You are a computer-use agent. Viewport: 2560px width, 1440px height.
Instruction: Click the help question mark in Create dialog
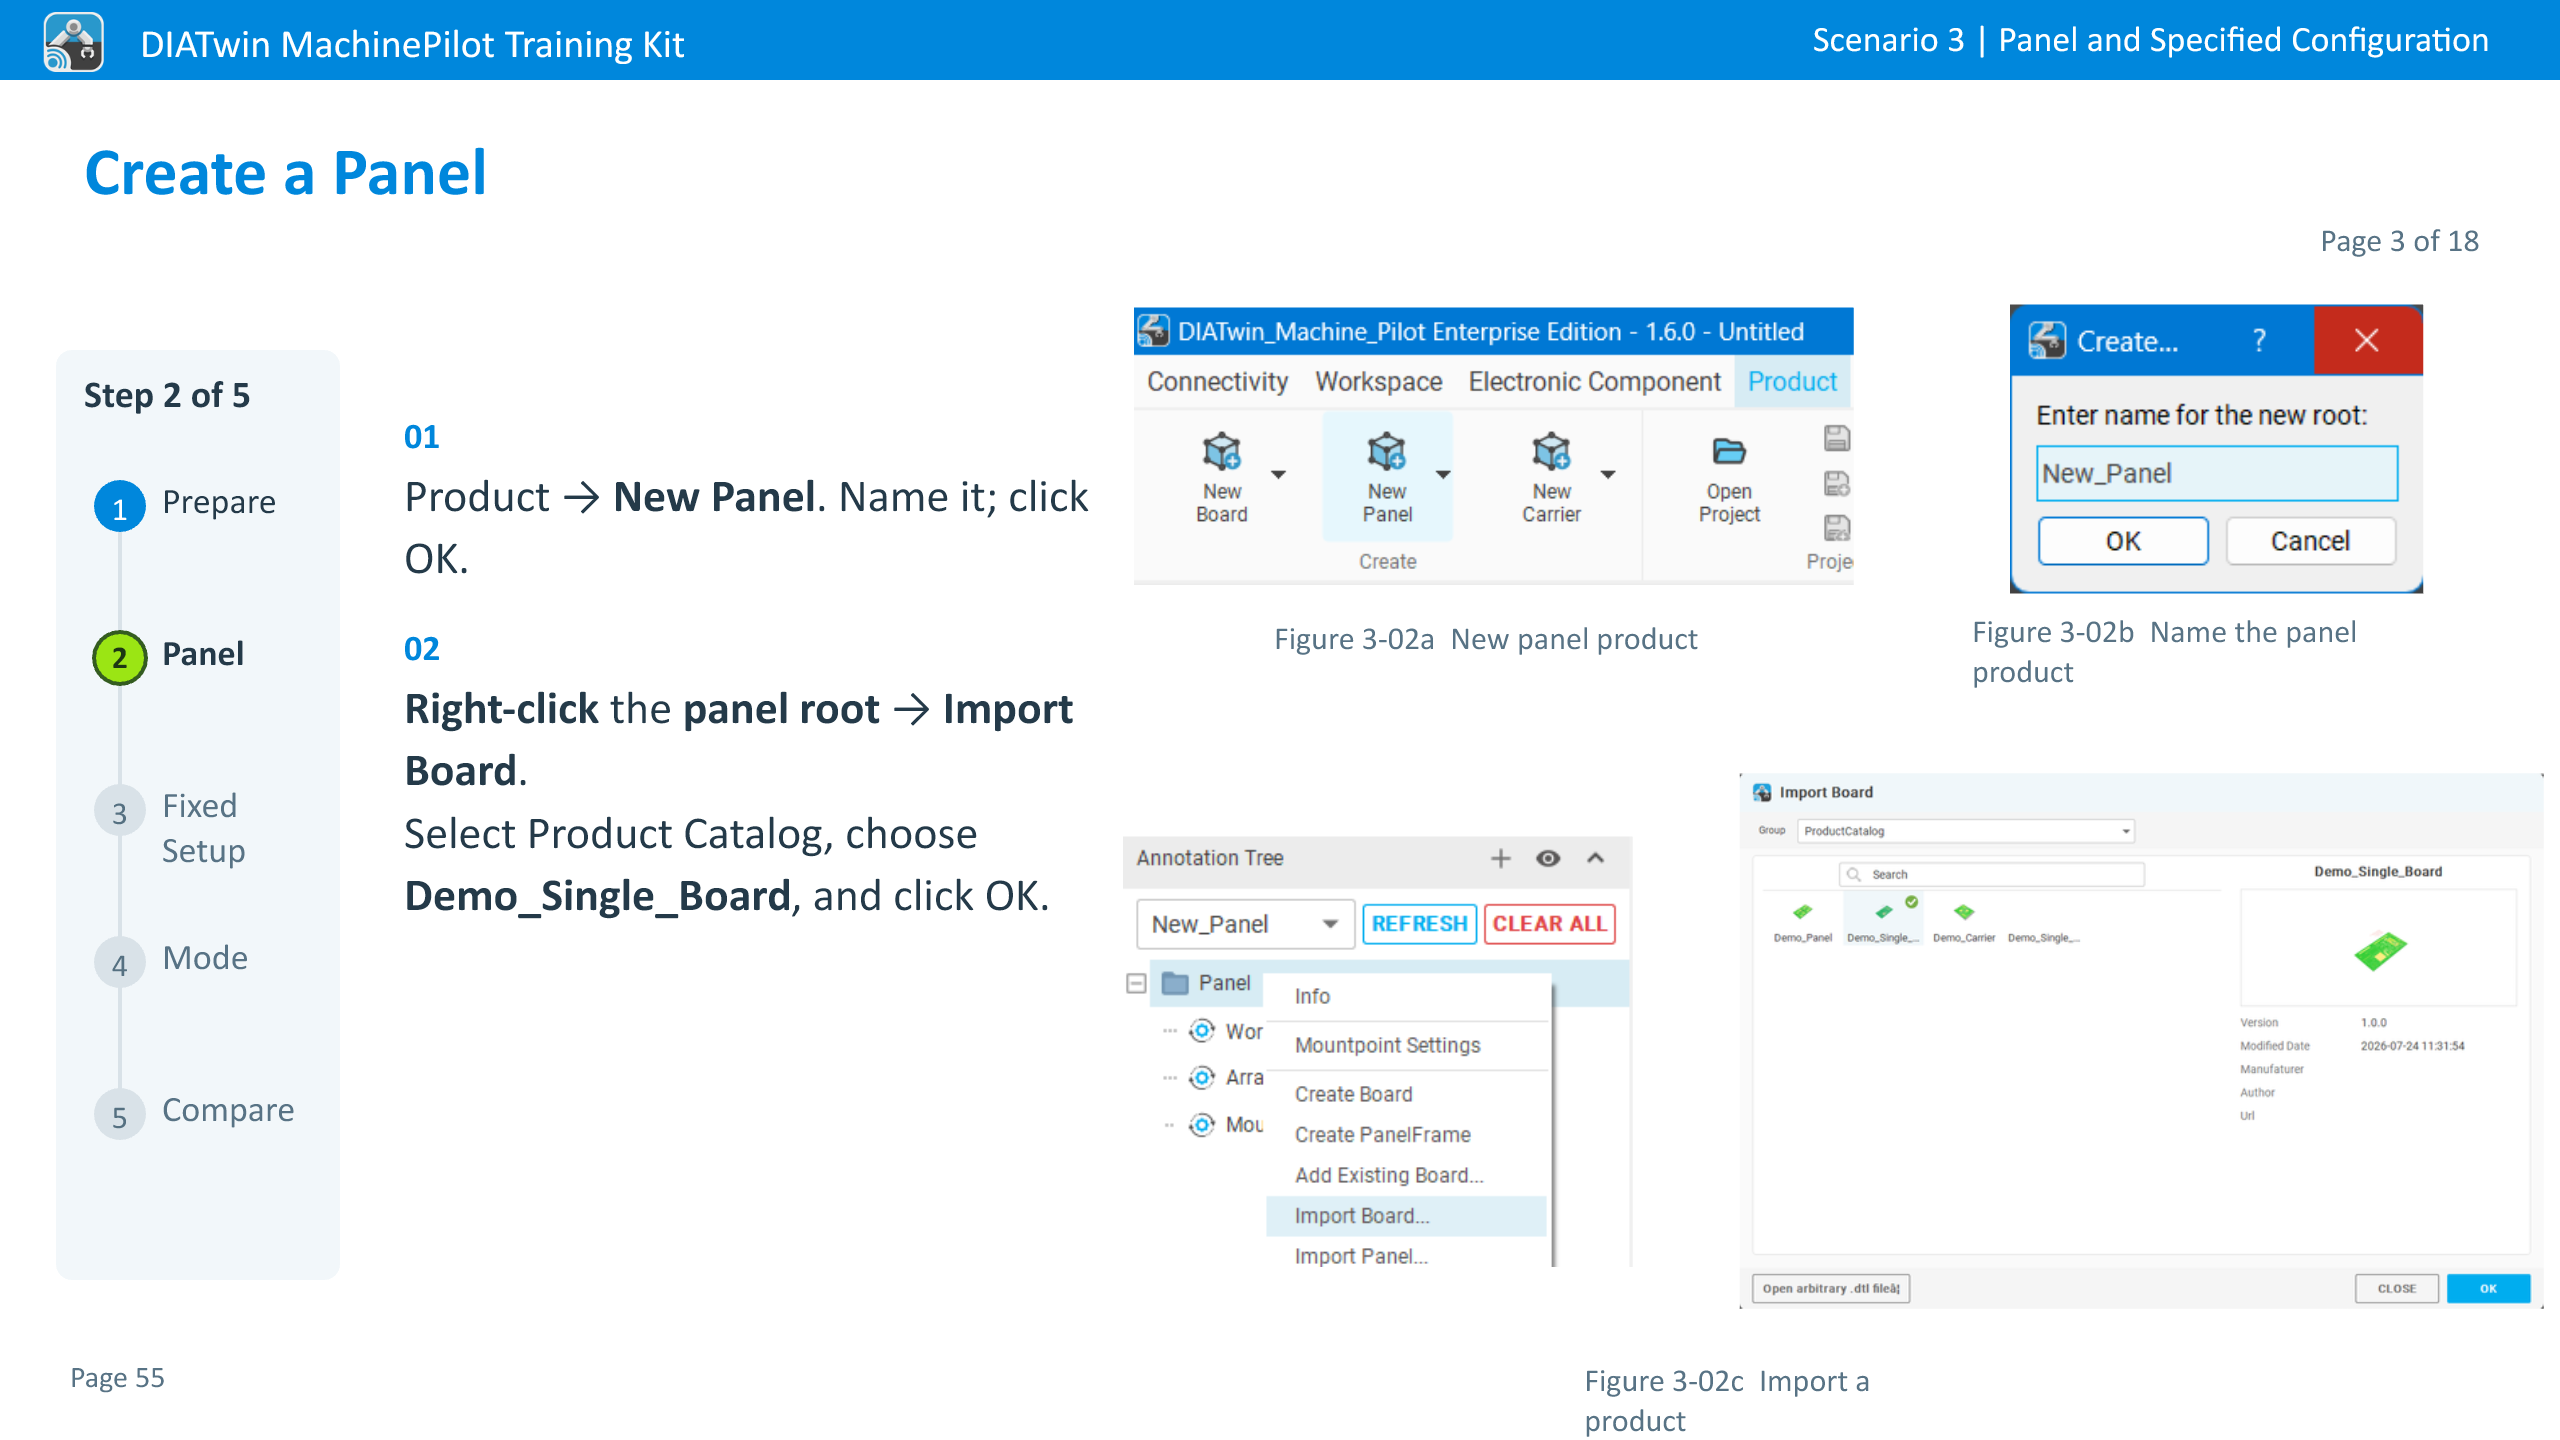(2259, 341)
